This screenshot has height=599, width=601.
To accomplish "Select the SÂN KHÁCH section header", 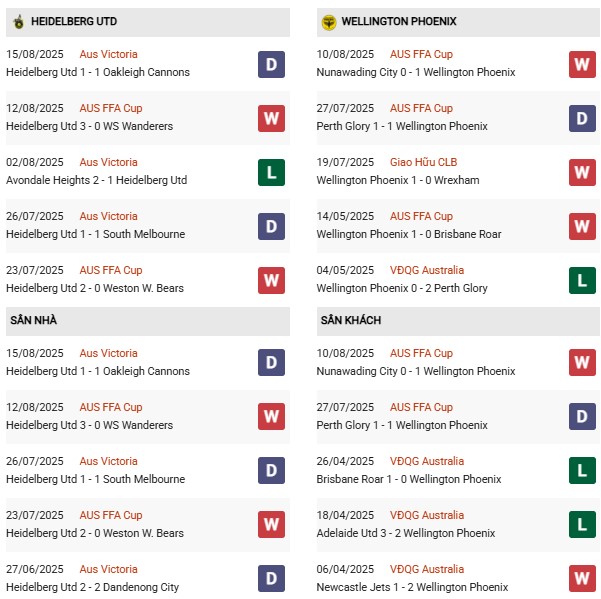I will 351,320.
